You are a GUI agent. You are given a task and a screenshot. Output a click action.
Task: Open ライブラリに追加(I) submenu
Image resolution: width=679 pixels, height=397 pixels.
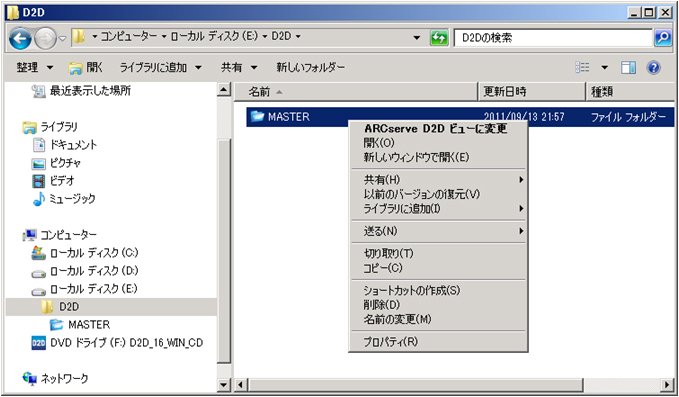point(438,209)
